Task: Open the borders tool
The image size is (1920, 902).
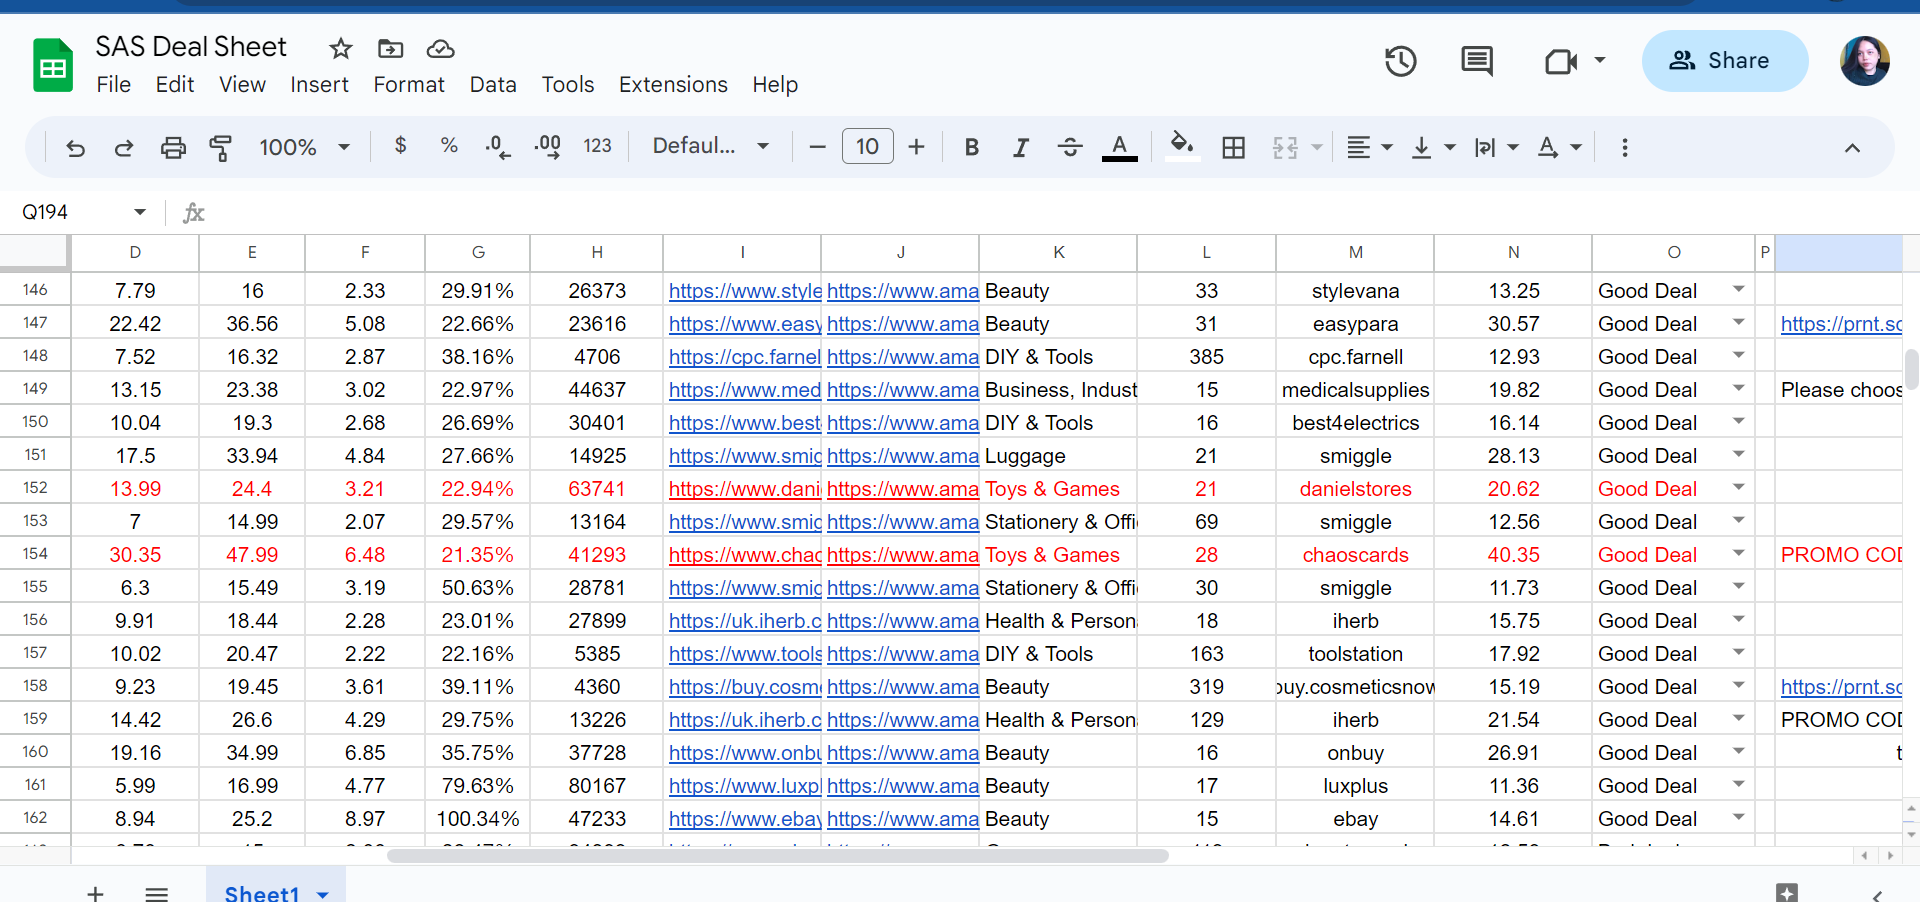Action: (1234, 148)
